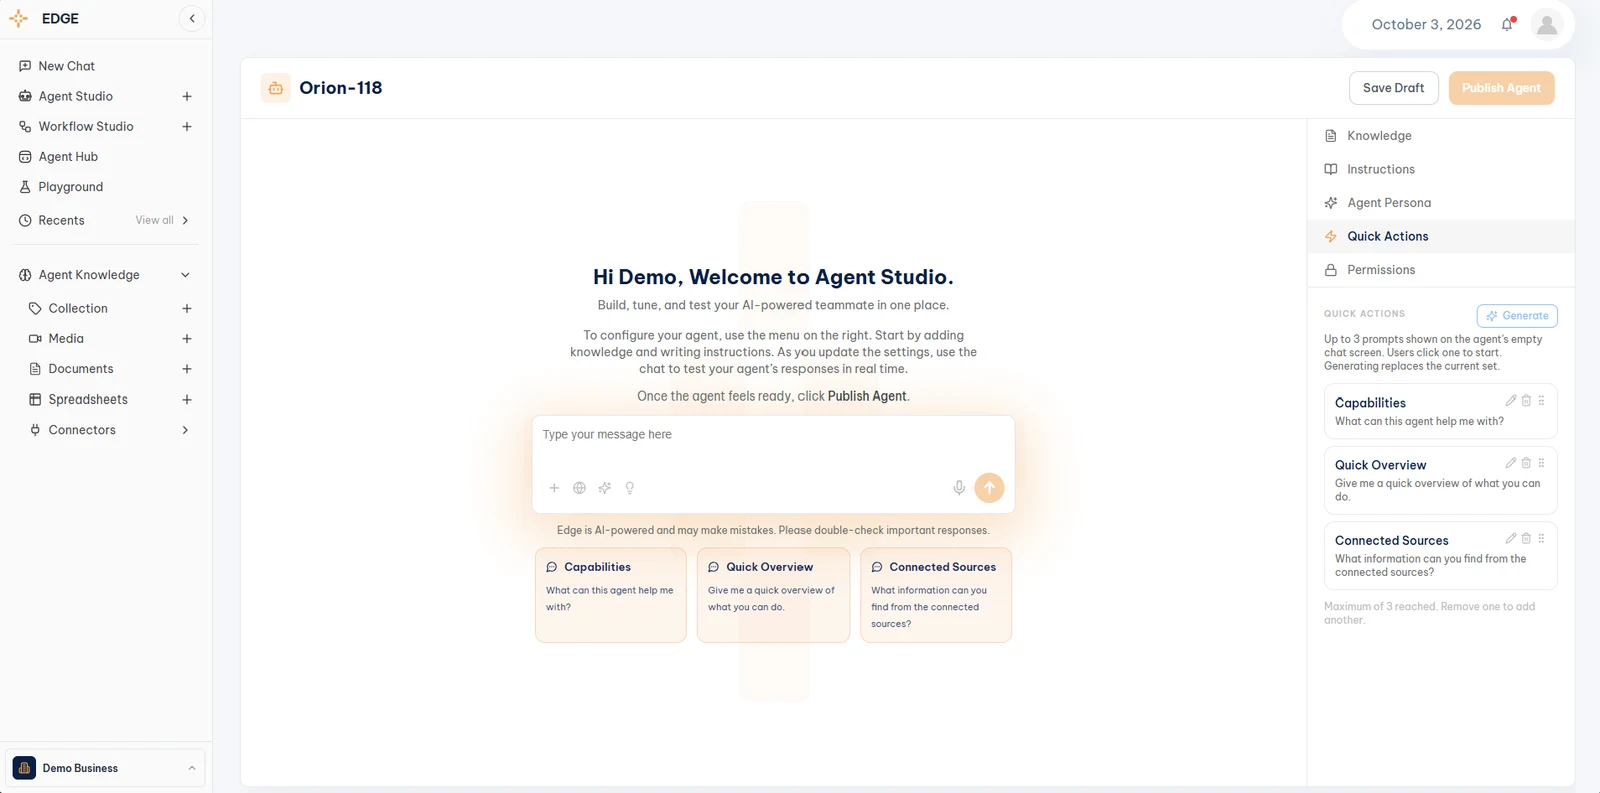Collapse the sidebar with the chevron button

192,18
